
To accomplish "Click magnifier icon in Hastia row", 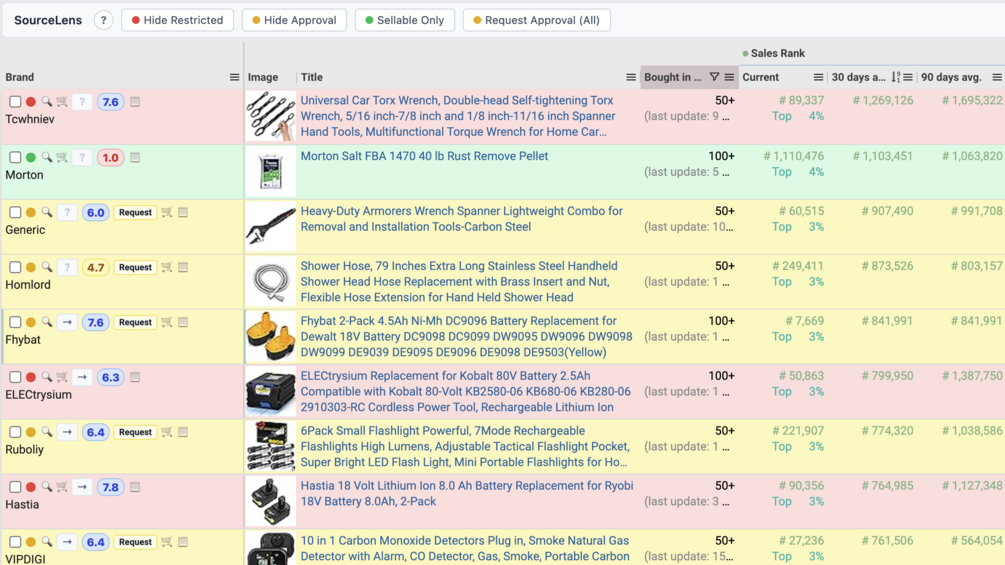I will click(x=47, y=487).
